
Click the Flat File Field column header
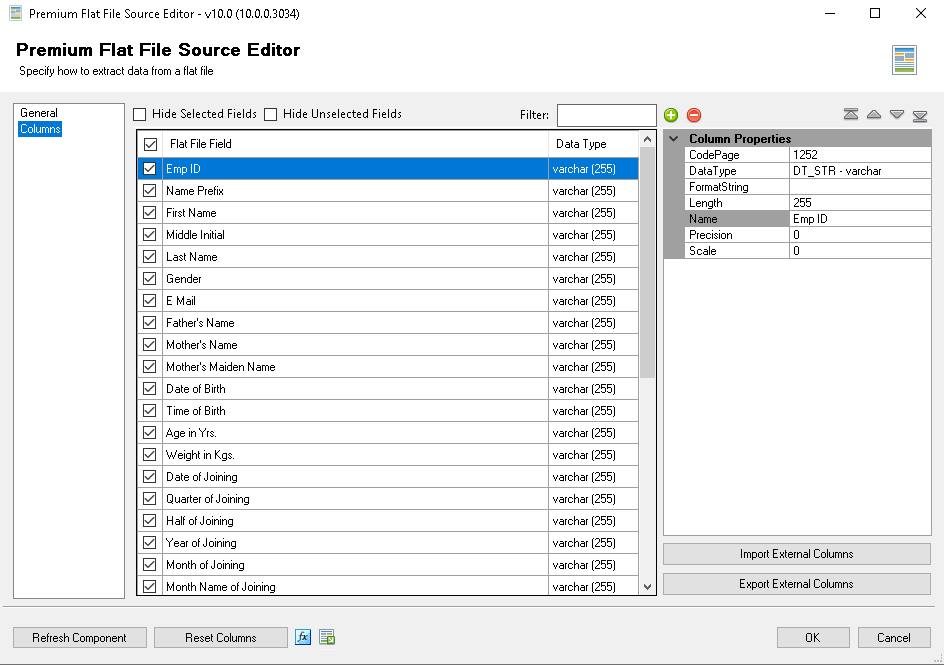pyautogui.click(x=355, y=144)
